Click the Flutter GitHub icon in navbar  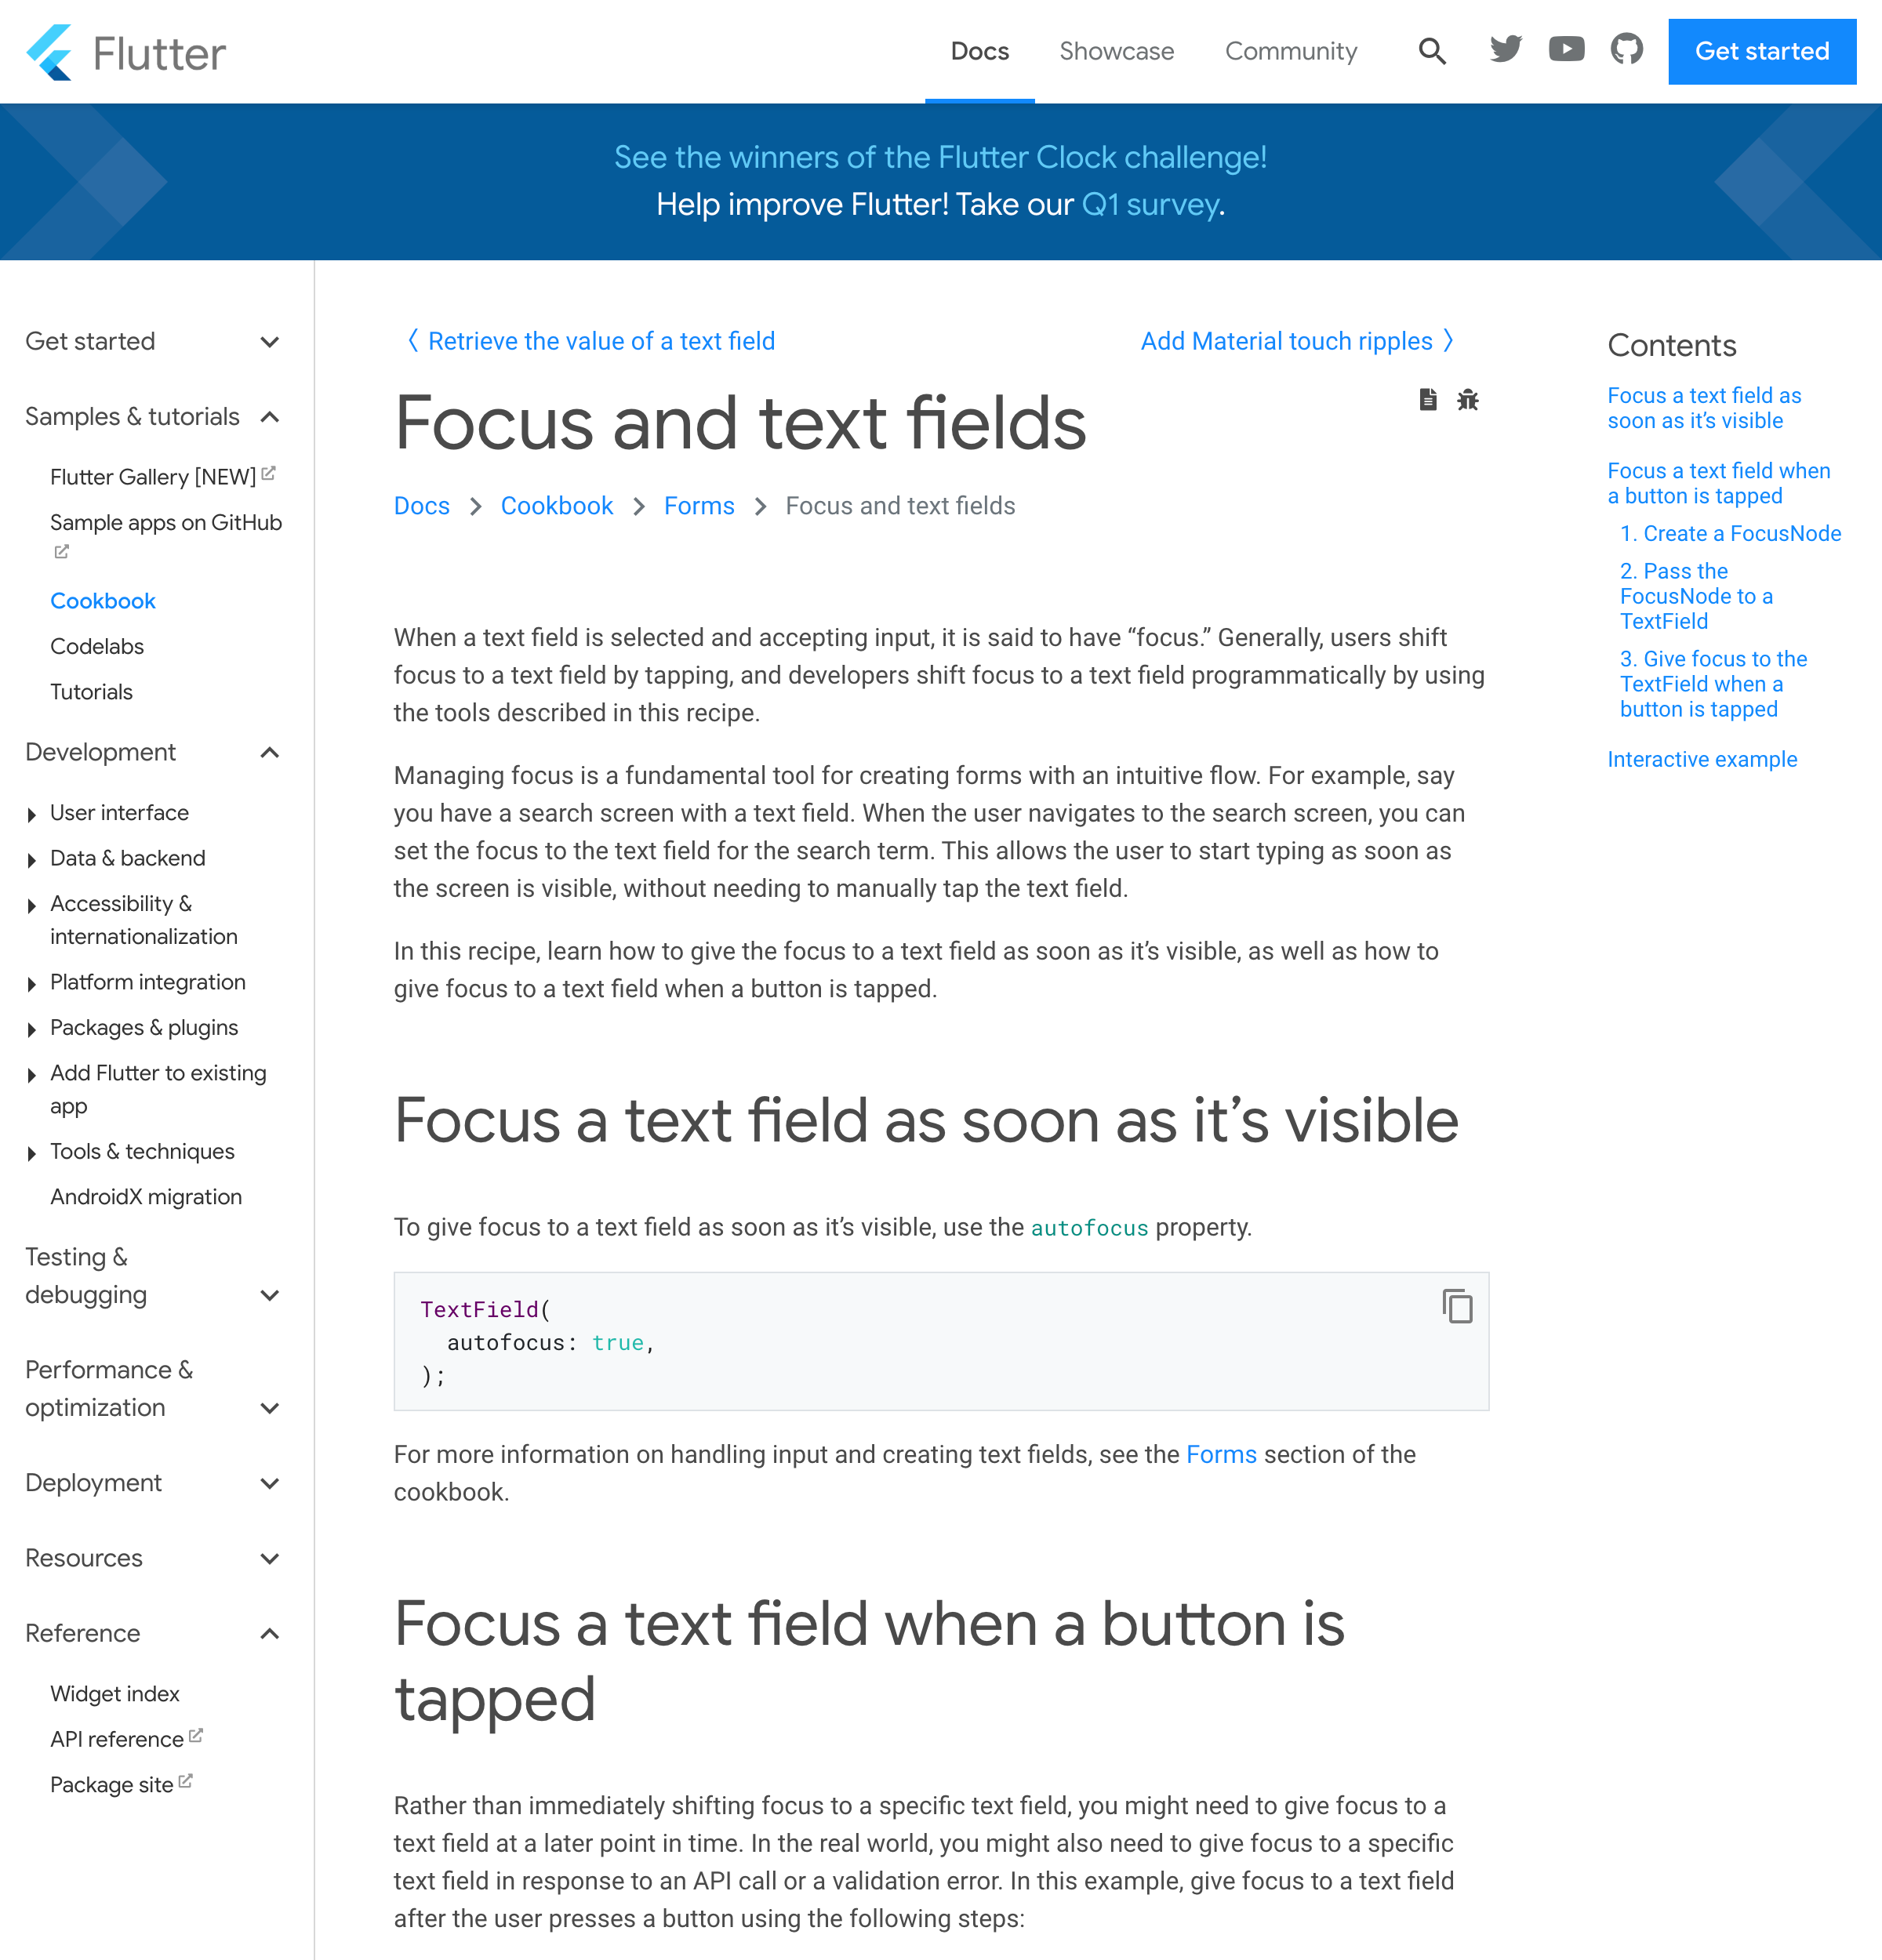[x=1625, y=49]
